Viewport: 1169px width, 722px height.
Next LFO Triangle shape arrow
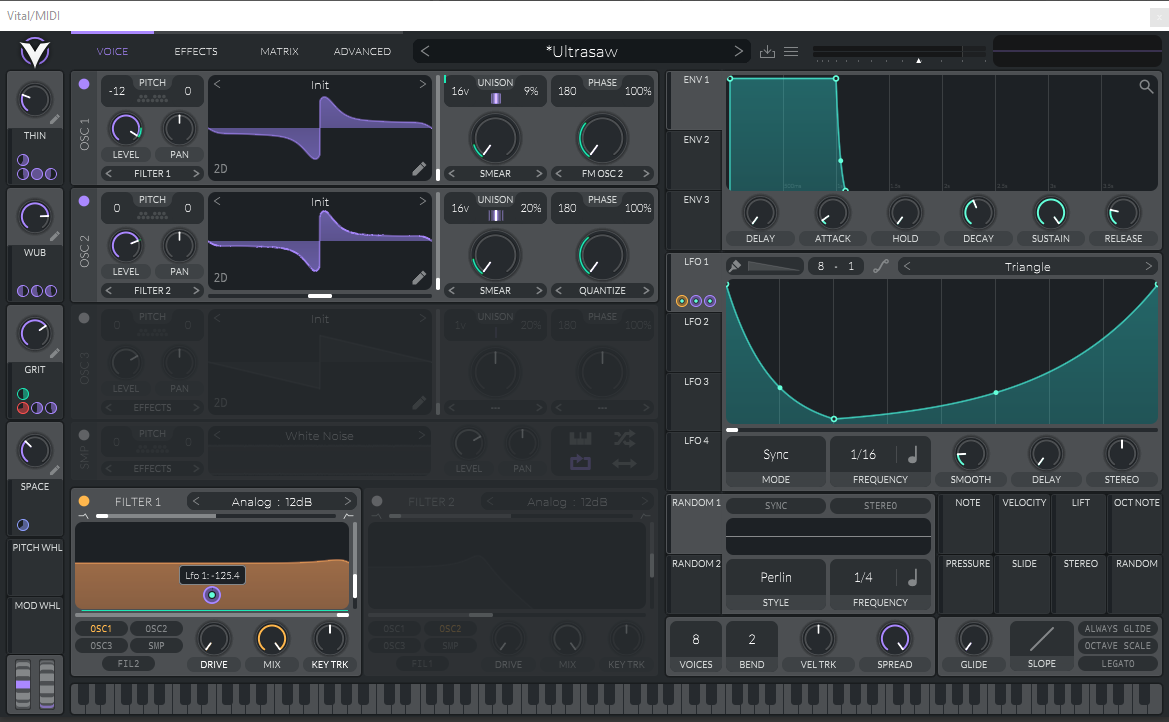point(1148,266)
